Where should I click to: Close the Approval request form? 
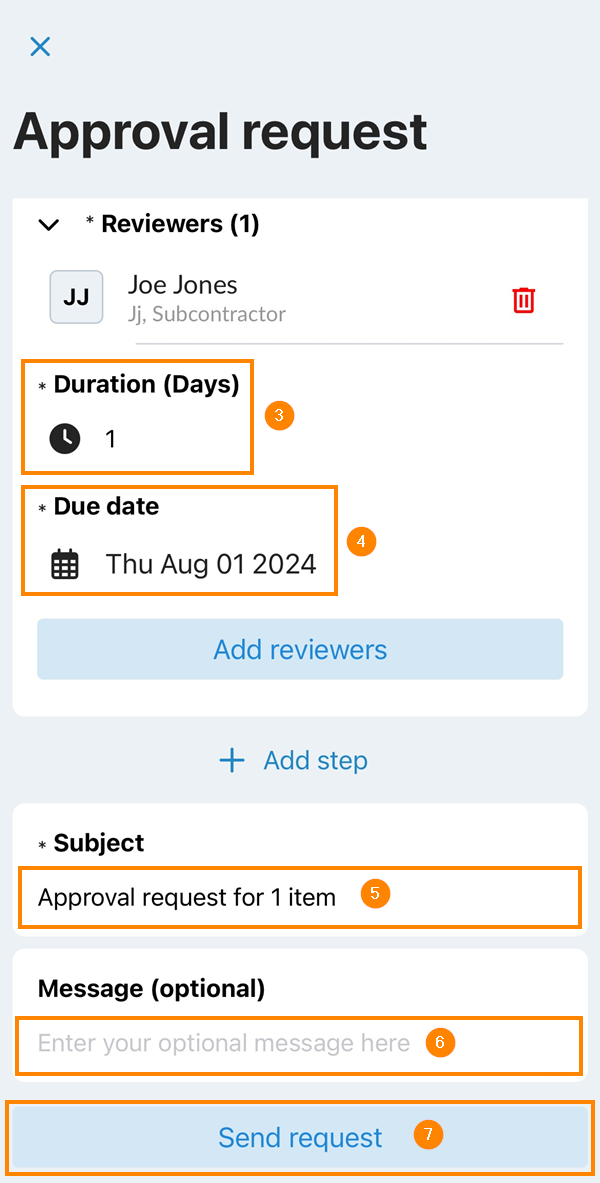[x=40, y=46]
